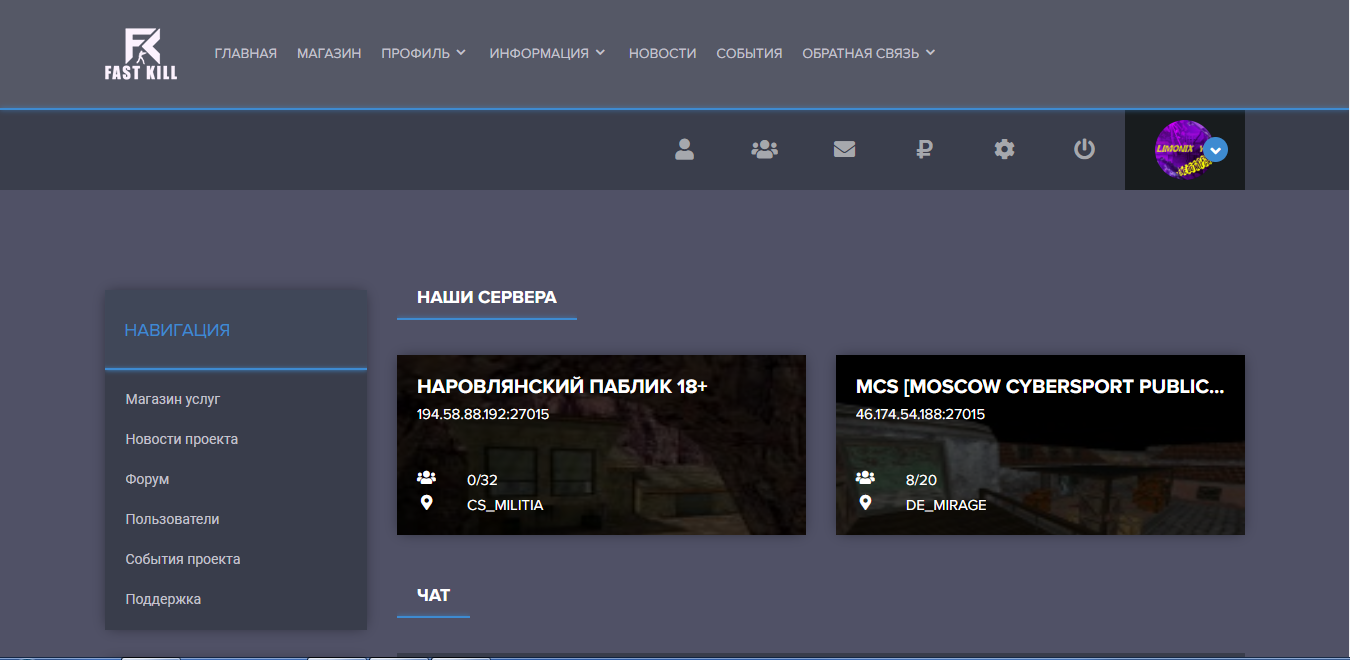Click players icon beside 0/32
Image resolution: width=1350 pixels, height=660 pixels.
coord(427,478)
